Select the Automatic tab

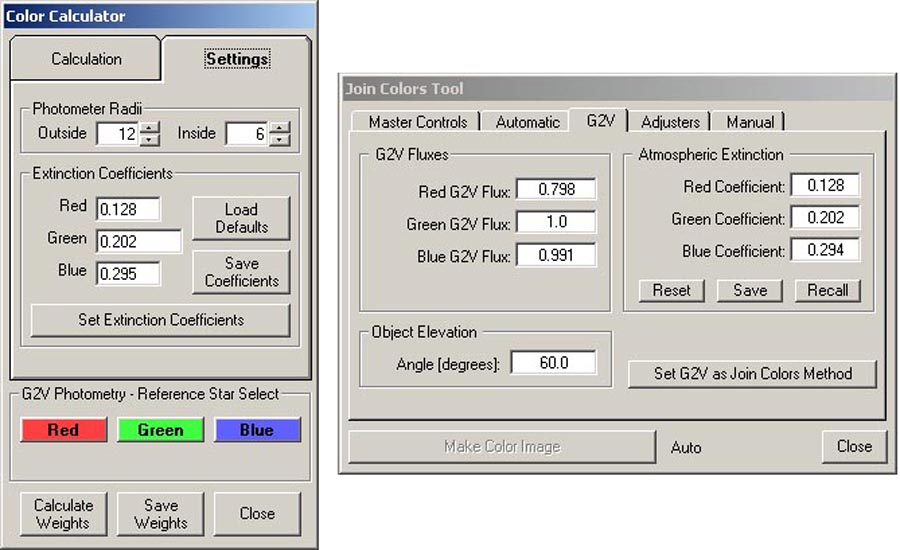(x=527, y=122)
